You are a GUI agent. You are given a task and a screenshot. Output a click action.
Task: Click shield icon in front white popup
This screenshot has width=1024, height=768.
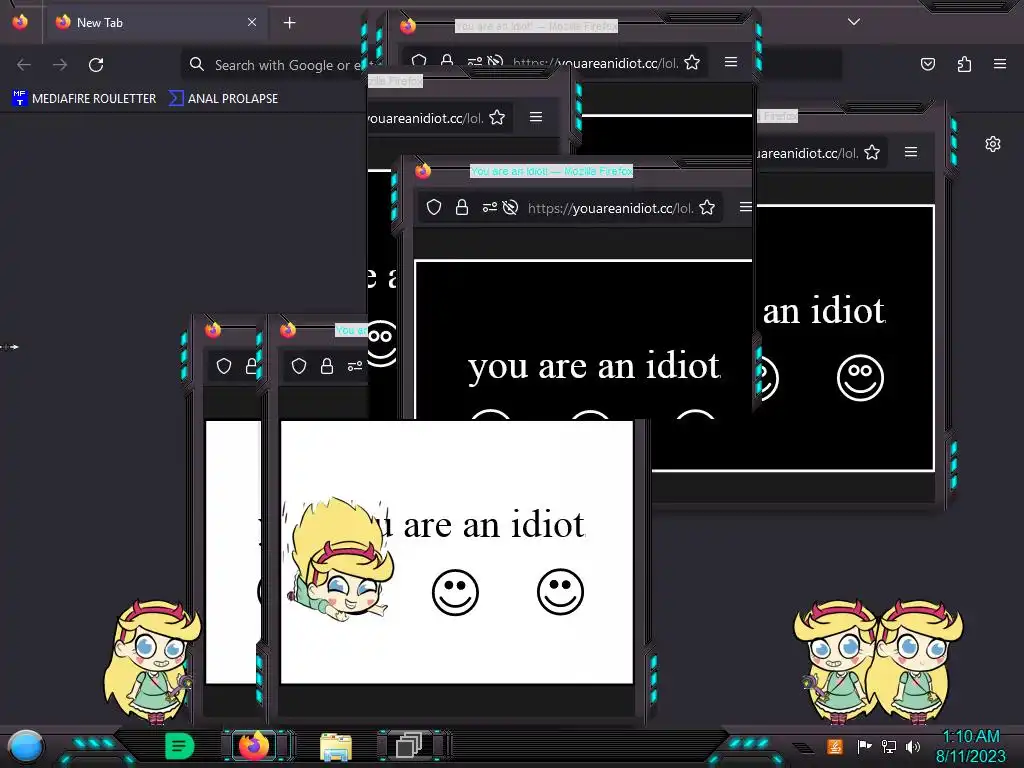[299, 366]
